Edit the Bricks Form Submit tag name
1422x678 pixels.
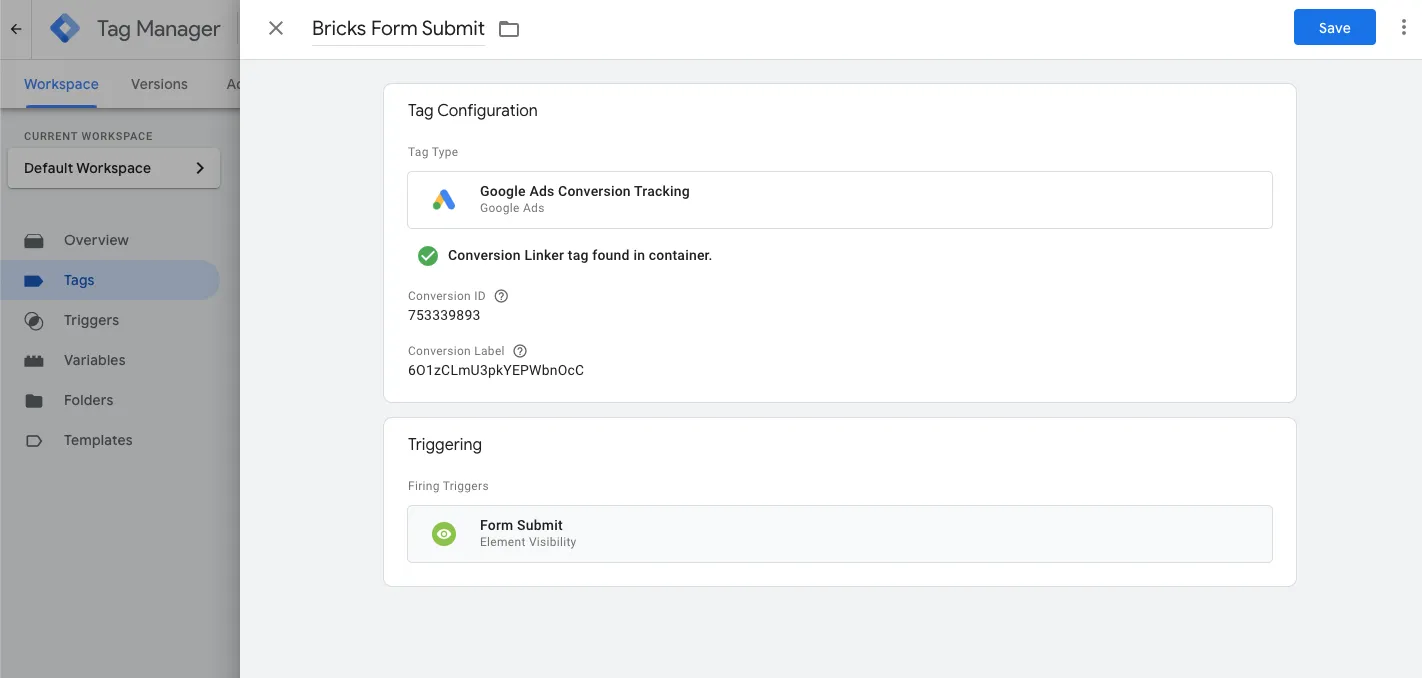[397, 28]
